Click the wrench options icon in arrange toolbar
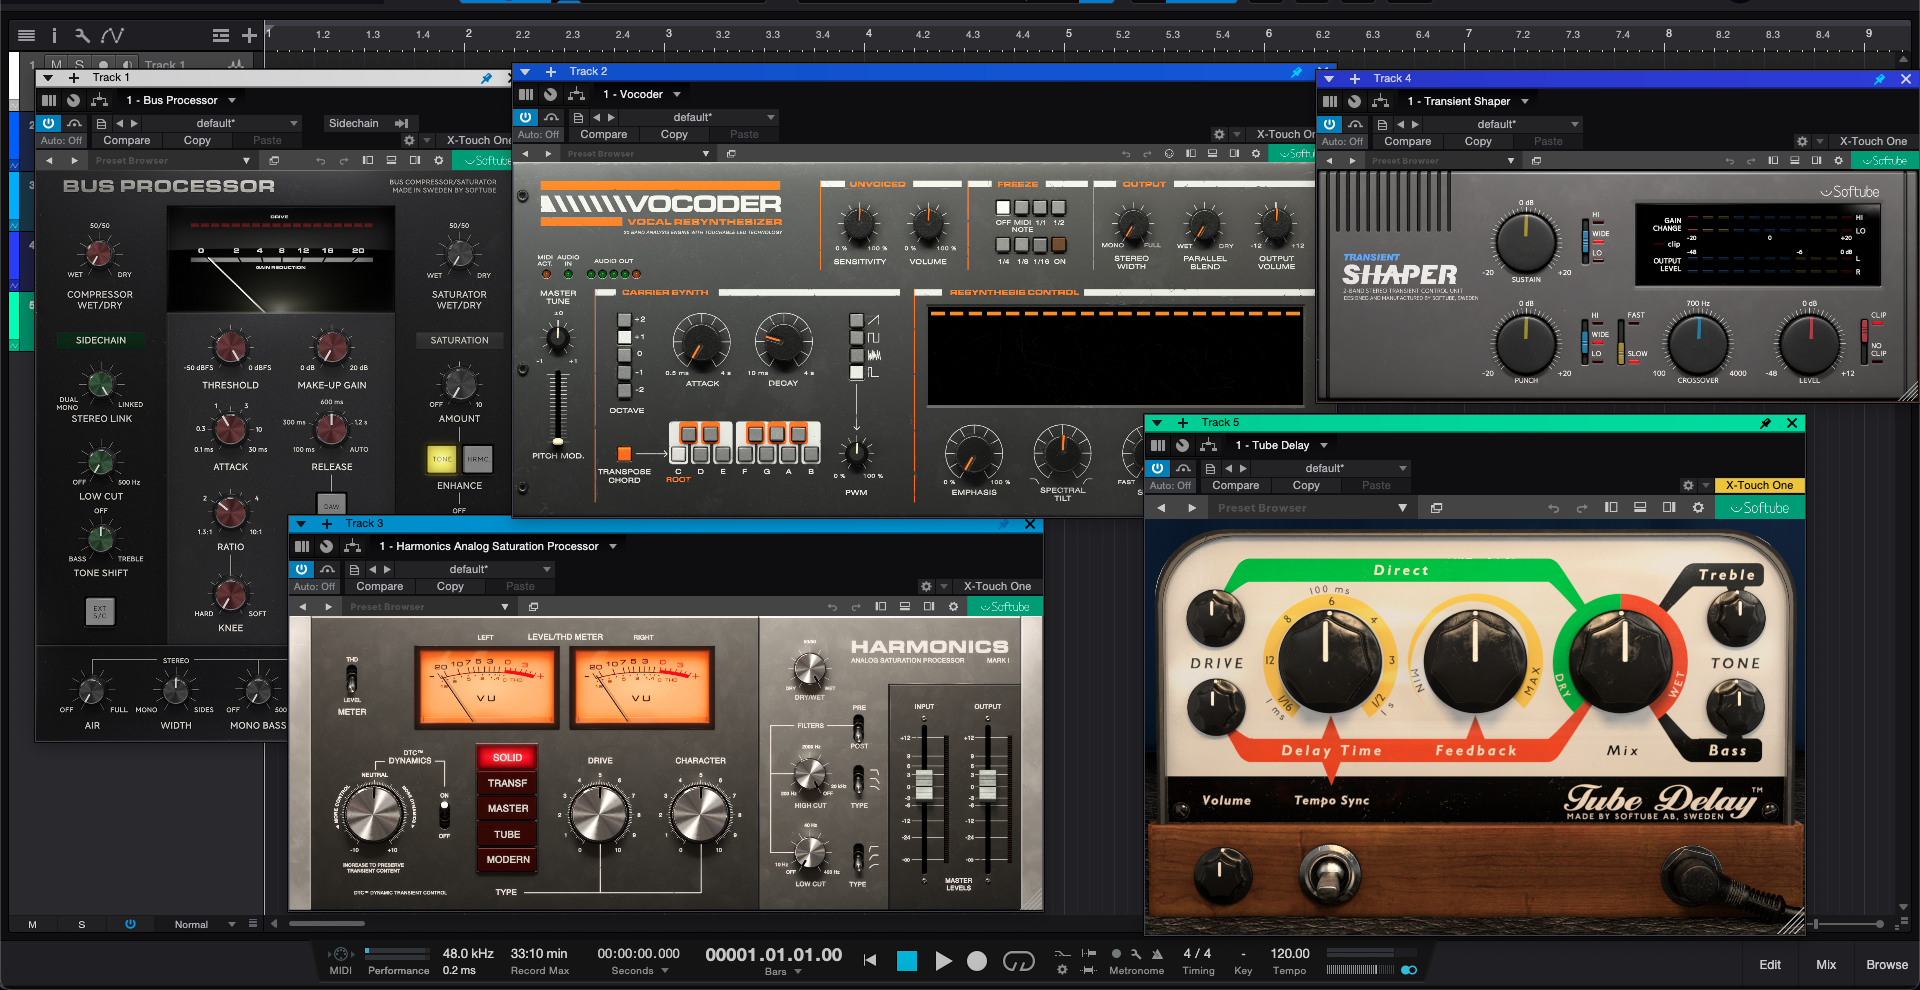The image size is (1920, 990). (x=82, y=35)
